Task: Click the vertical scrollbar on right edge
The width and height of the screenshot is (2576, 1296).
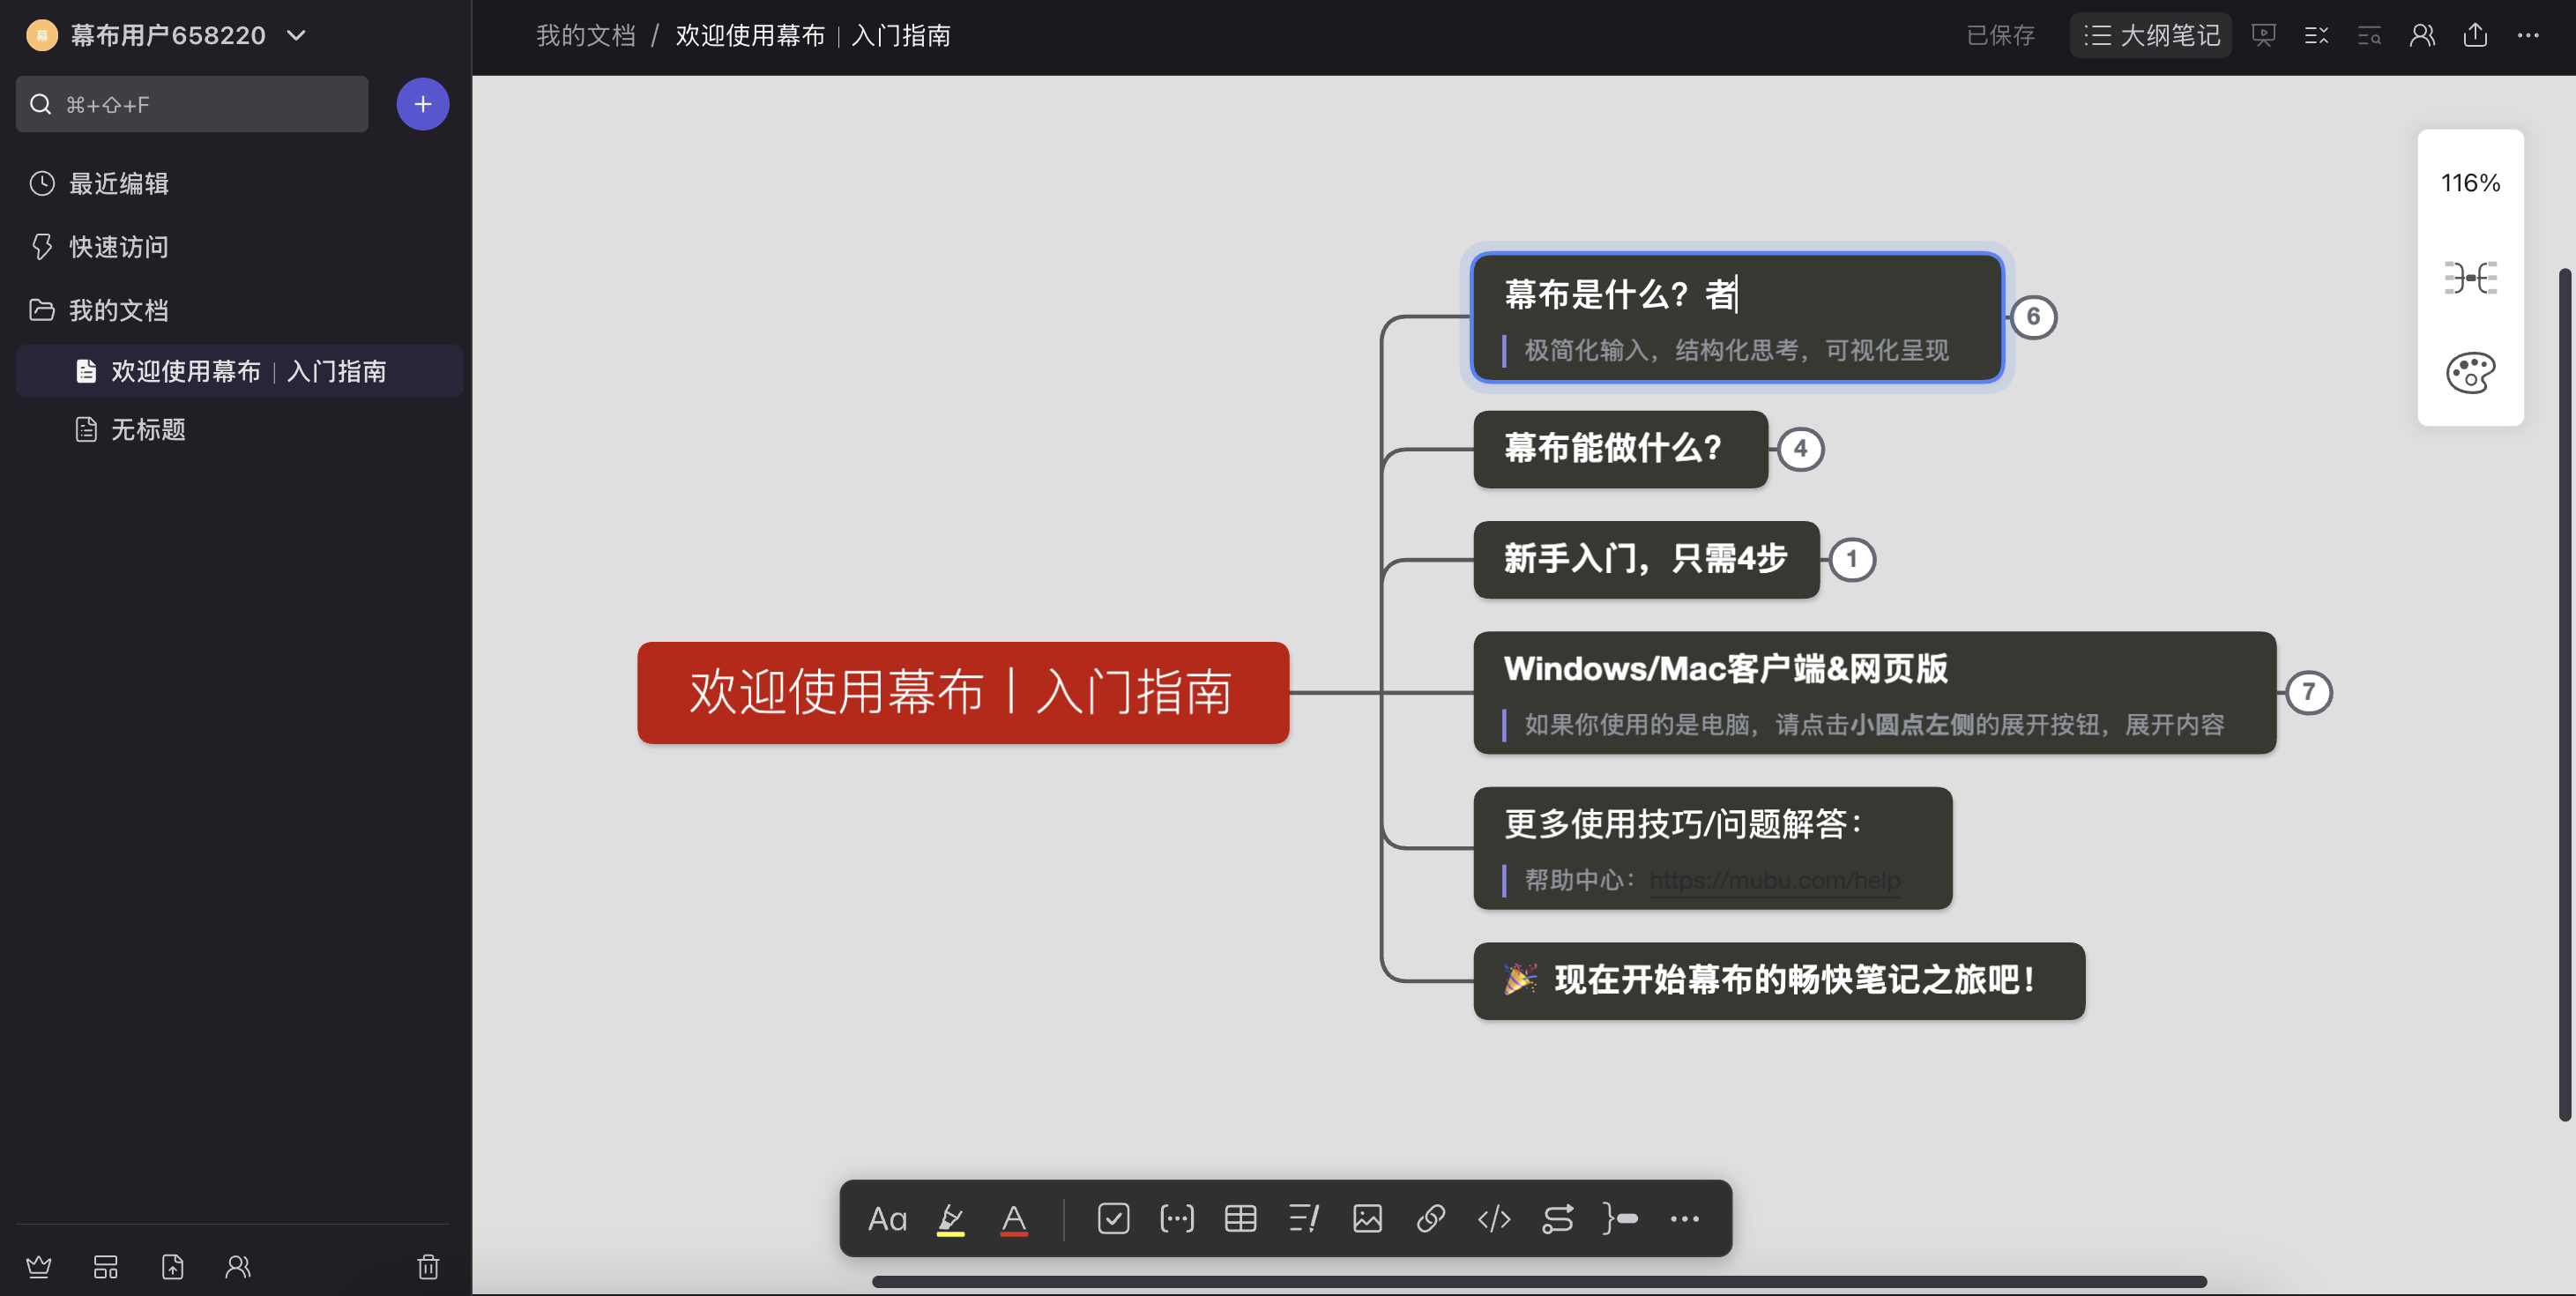Action: tap(2565, 693)
